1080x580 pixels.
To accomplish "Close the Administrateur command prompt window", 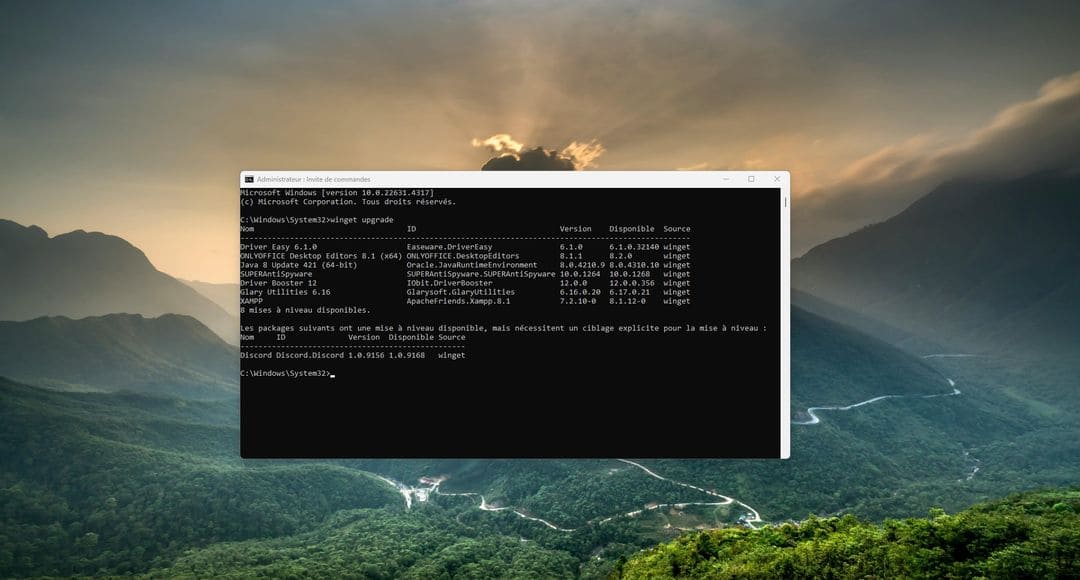I will tap(777, 179).
